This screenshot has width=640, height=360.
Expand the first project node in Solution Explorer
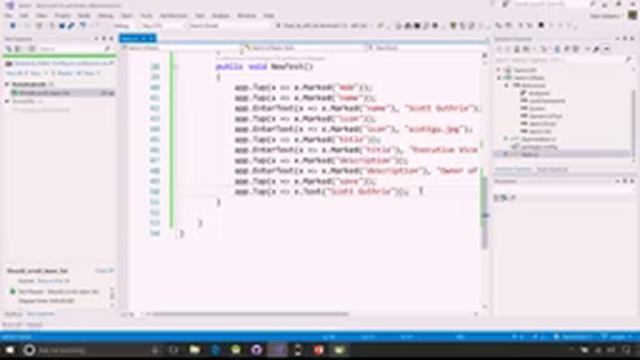tap(498, 70)
